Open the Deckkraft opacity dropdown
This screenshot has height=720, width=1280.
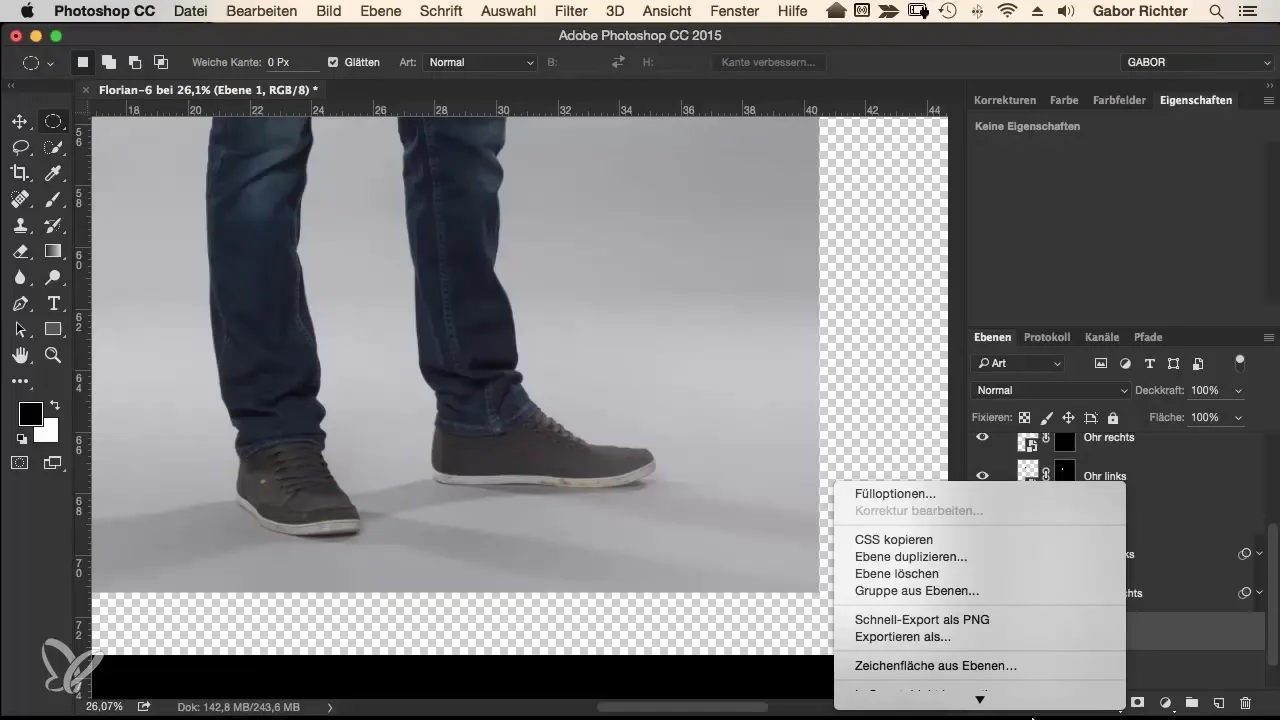(x=1239, y=390)
